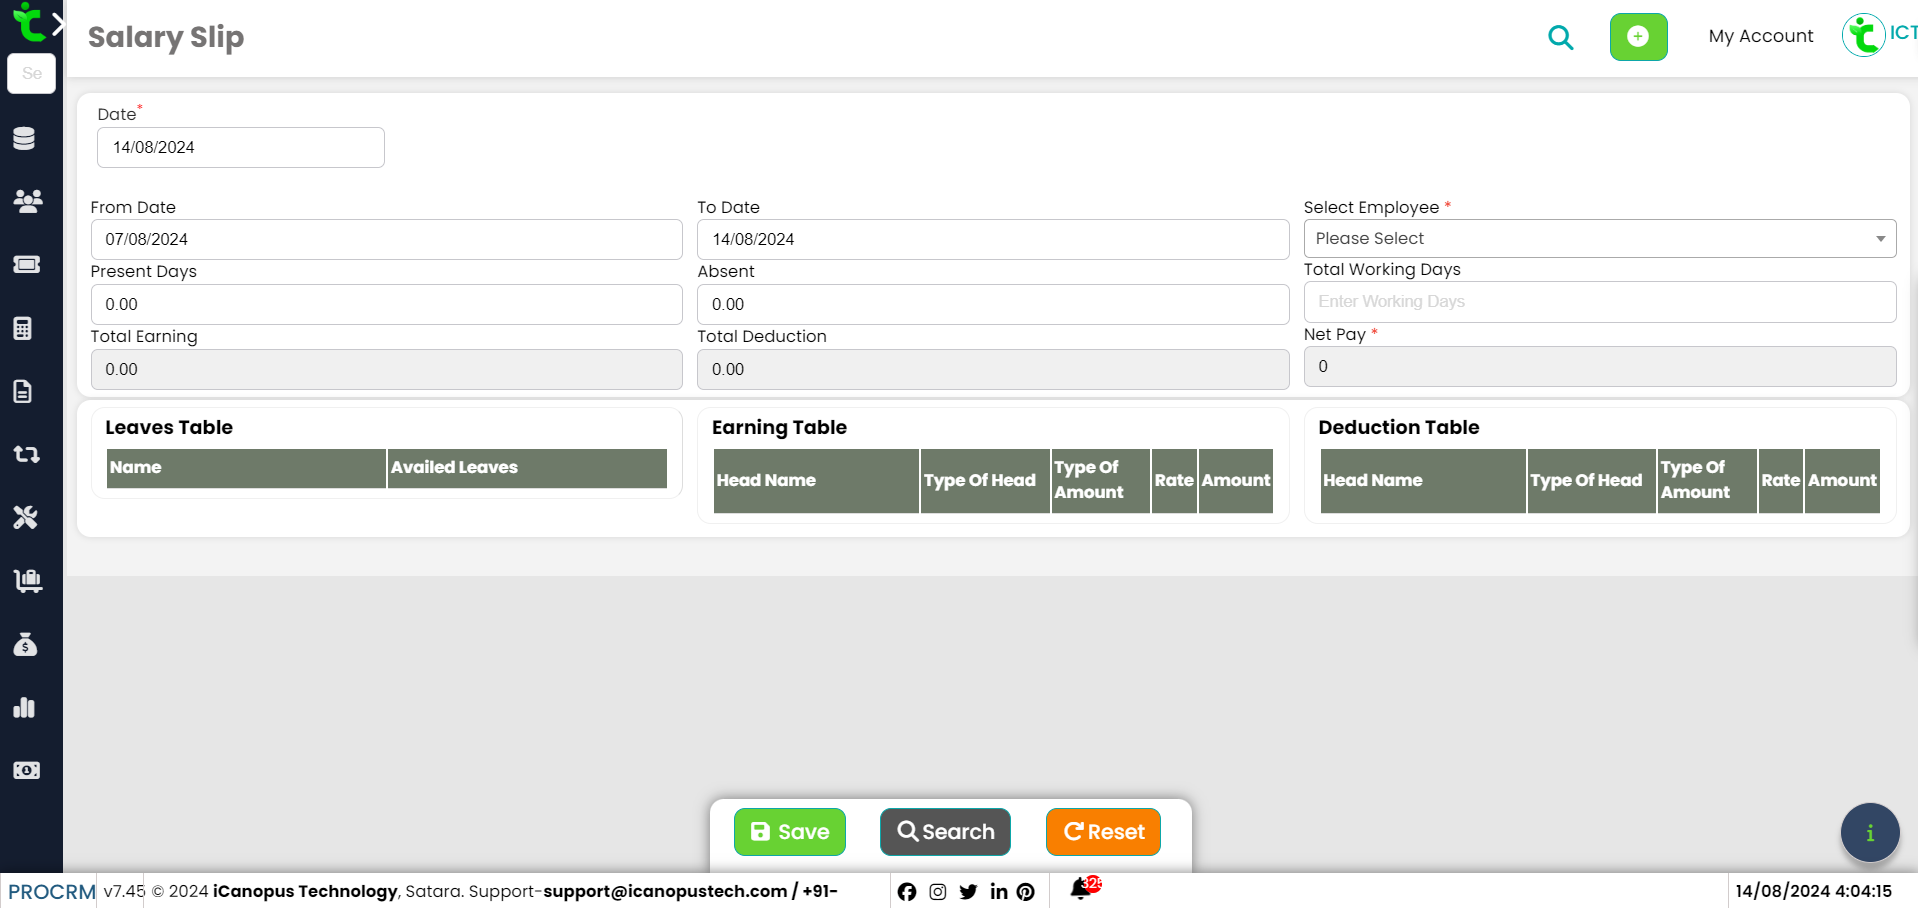Click the support email link in footer
This screenshot has width=1918, height=908.
665,891
